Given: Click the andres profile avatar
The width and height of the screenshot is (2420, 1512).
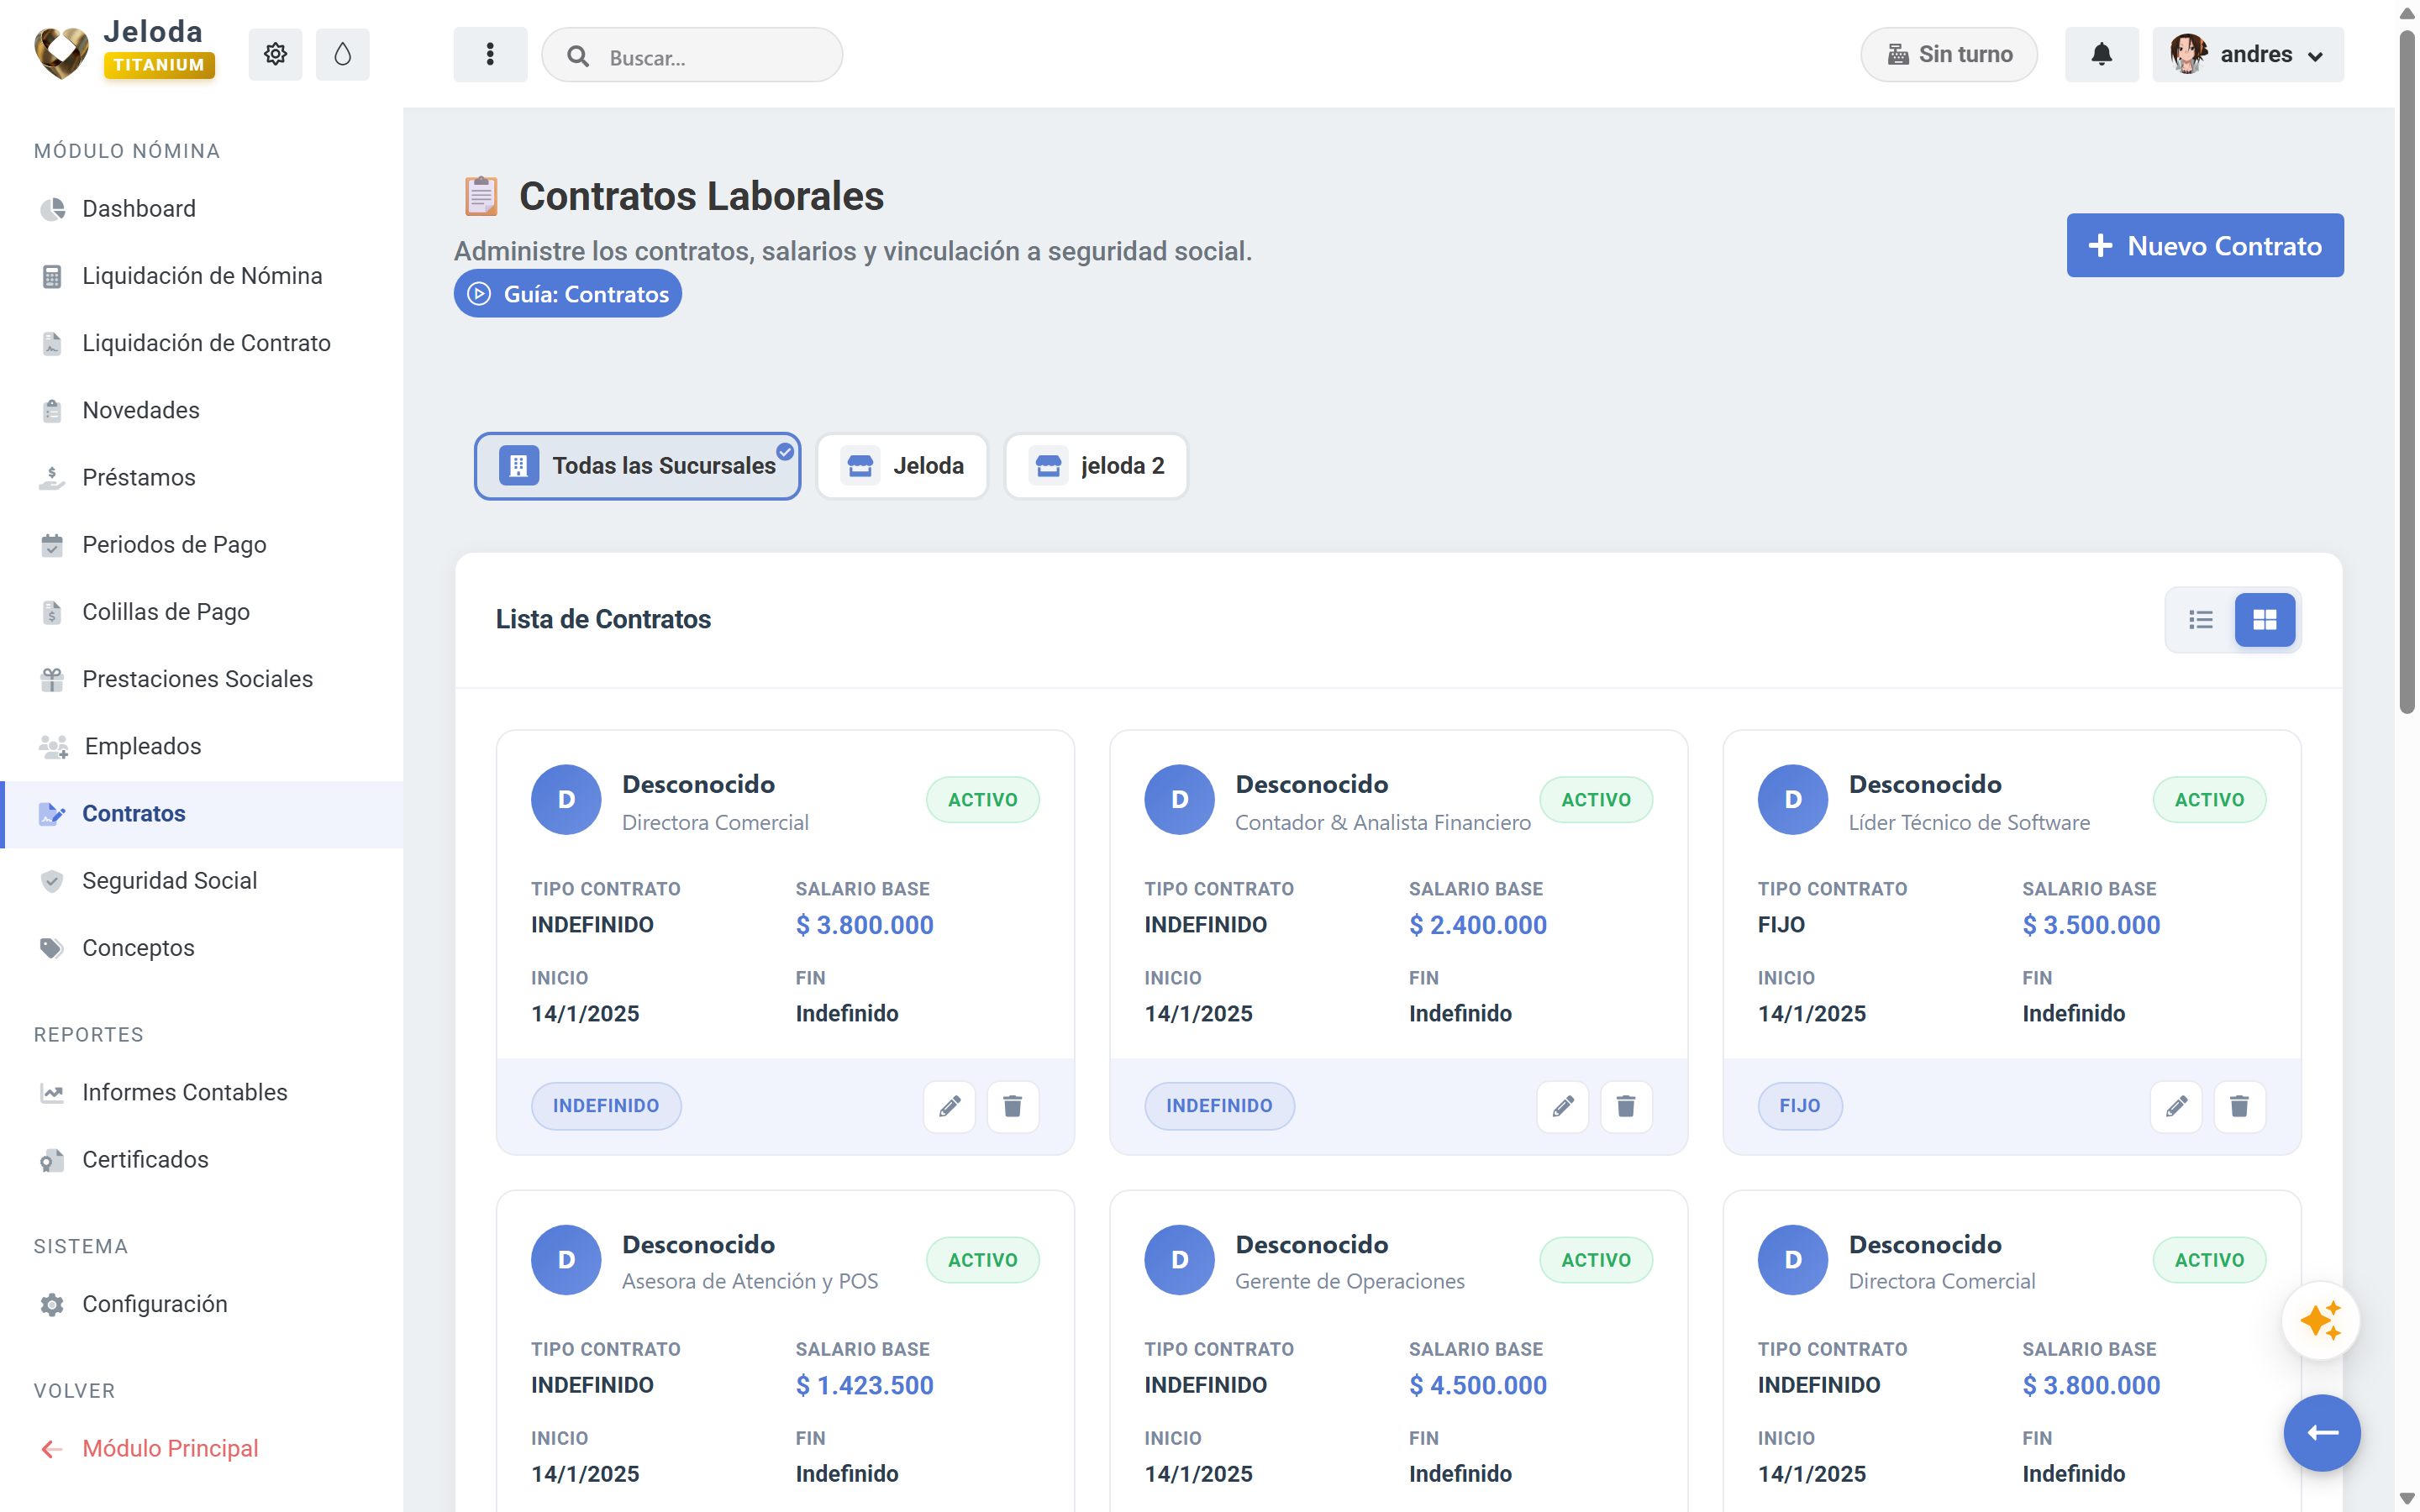Looking at the screenshot, I should [x=2188, y=54].
